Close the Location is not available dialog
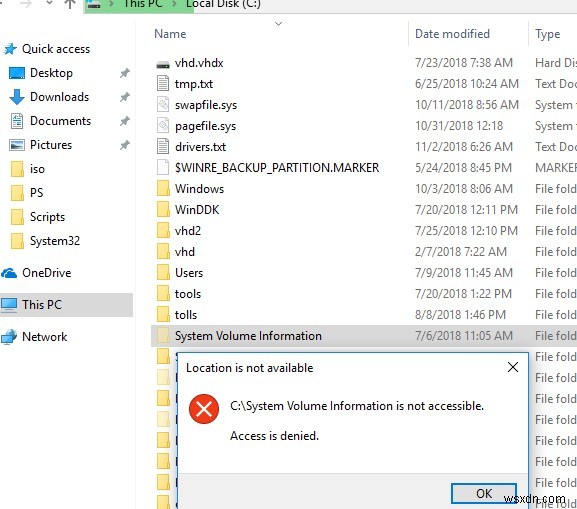577x509 pixels. 513,367
